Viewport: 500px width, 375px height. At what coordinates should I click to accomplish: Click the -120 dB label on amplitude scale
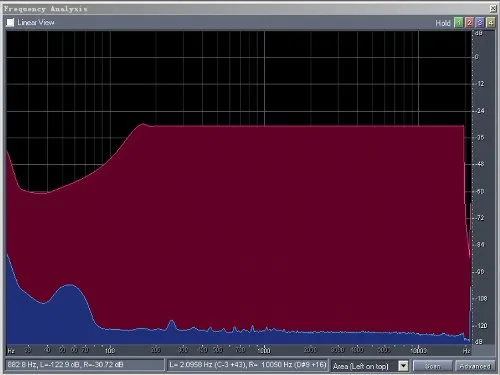tap(481, 325)
